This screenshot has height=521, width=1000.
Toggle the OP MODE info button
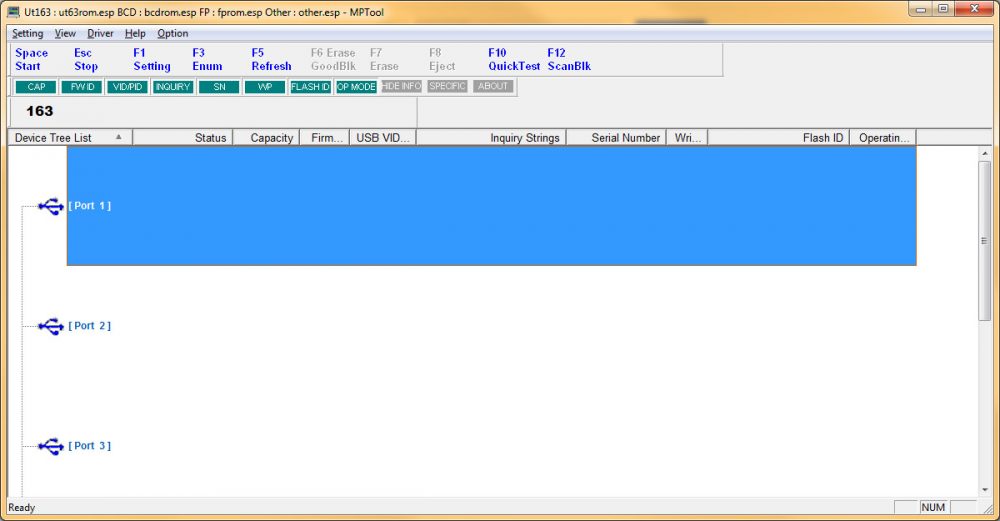[356, 87]
